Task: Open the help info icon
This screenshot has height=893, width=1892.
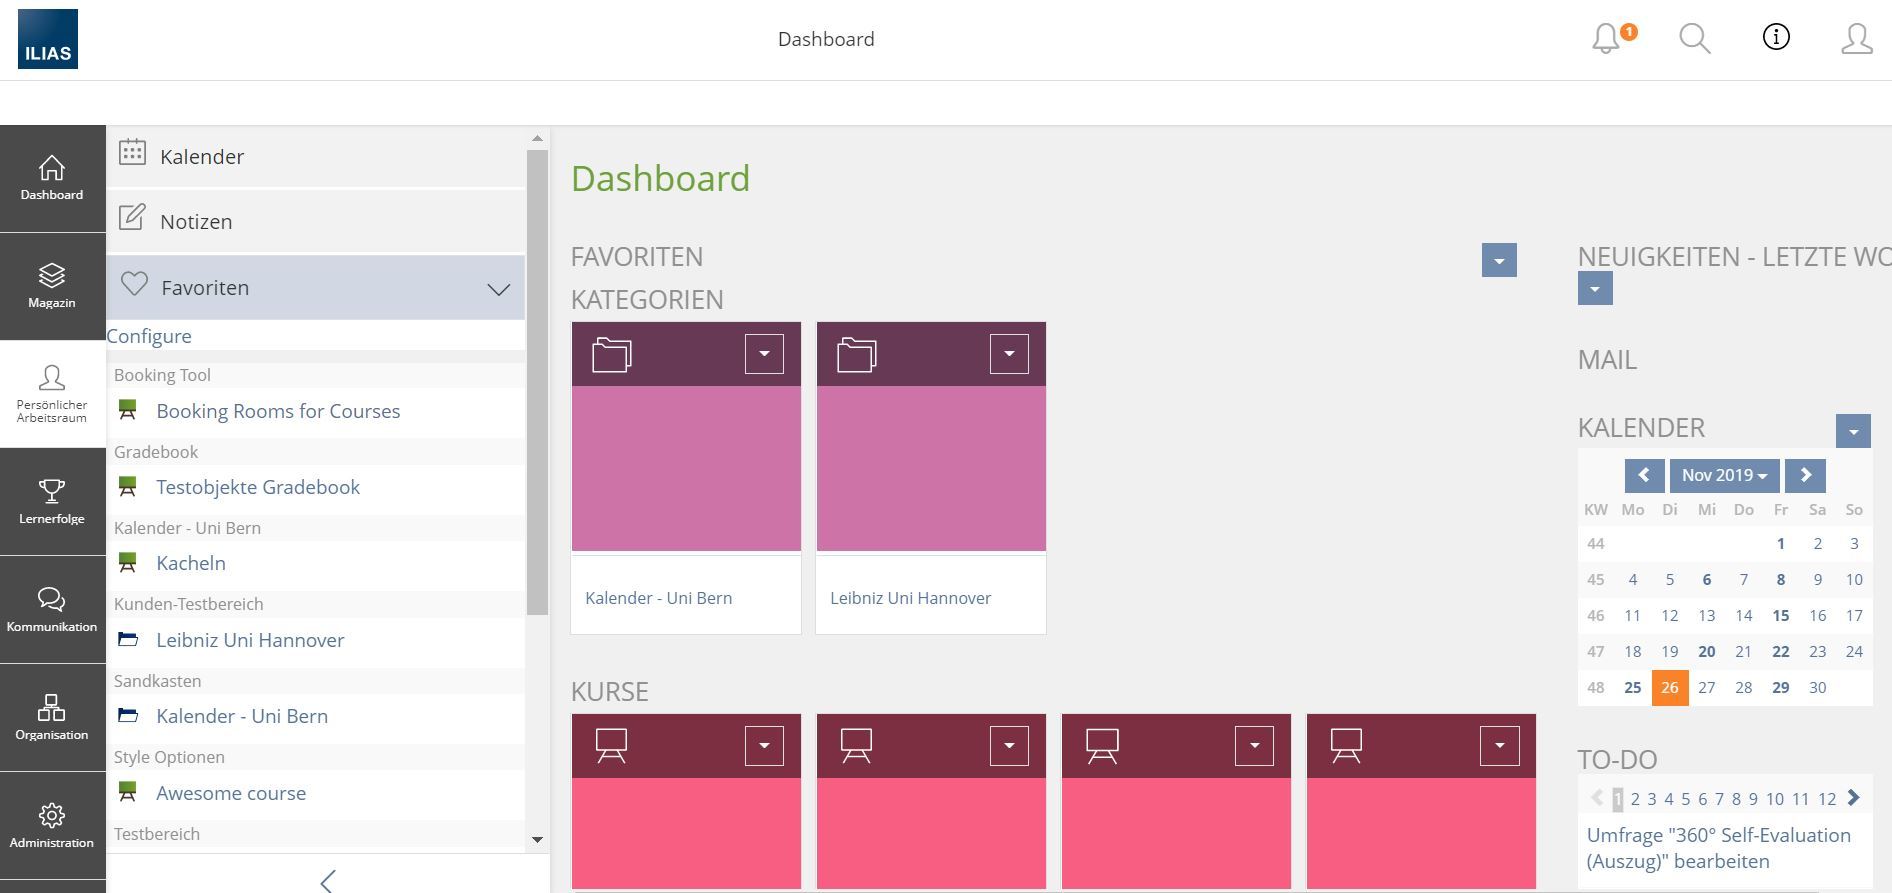Action: point(1775,38)
